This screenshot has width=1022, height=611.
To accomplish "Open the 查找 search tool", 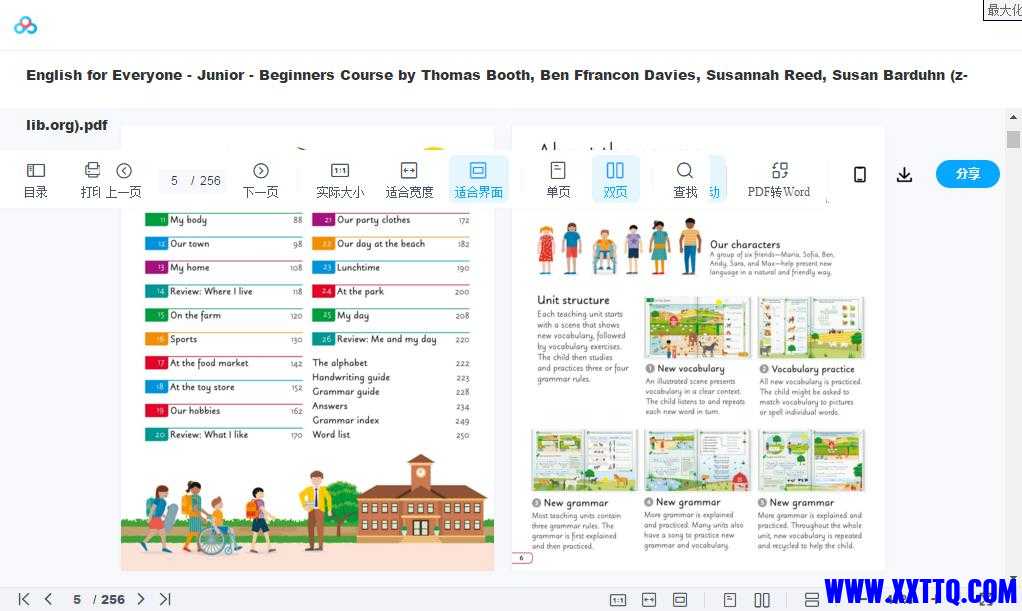I will click(x=684, y=180).
